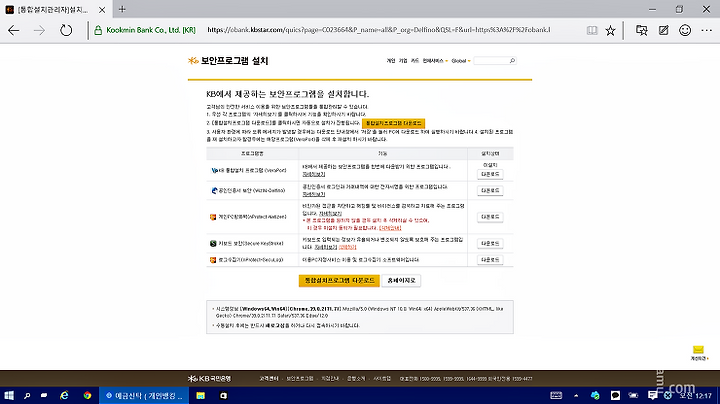This screenshot has width=720, height=404.
Task: Go back to the previous page
Action: click(x=14, y=30)
